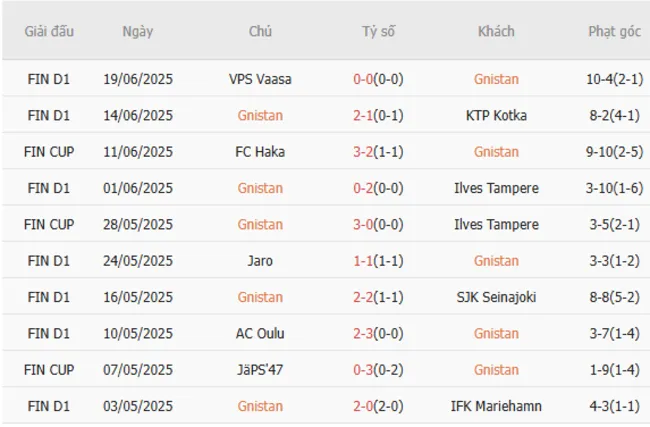
Task: Click the Jaro team name
Action: [260, 261]
